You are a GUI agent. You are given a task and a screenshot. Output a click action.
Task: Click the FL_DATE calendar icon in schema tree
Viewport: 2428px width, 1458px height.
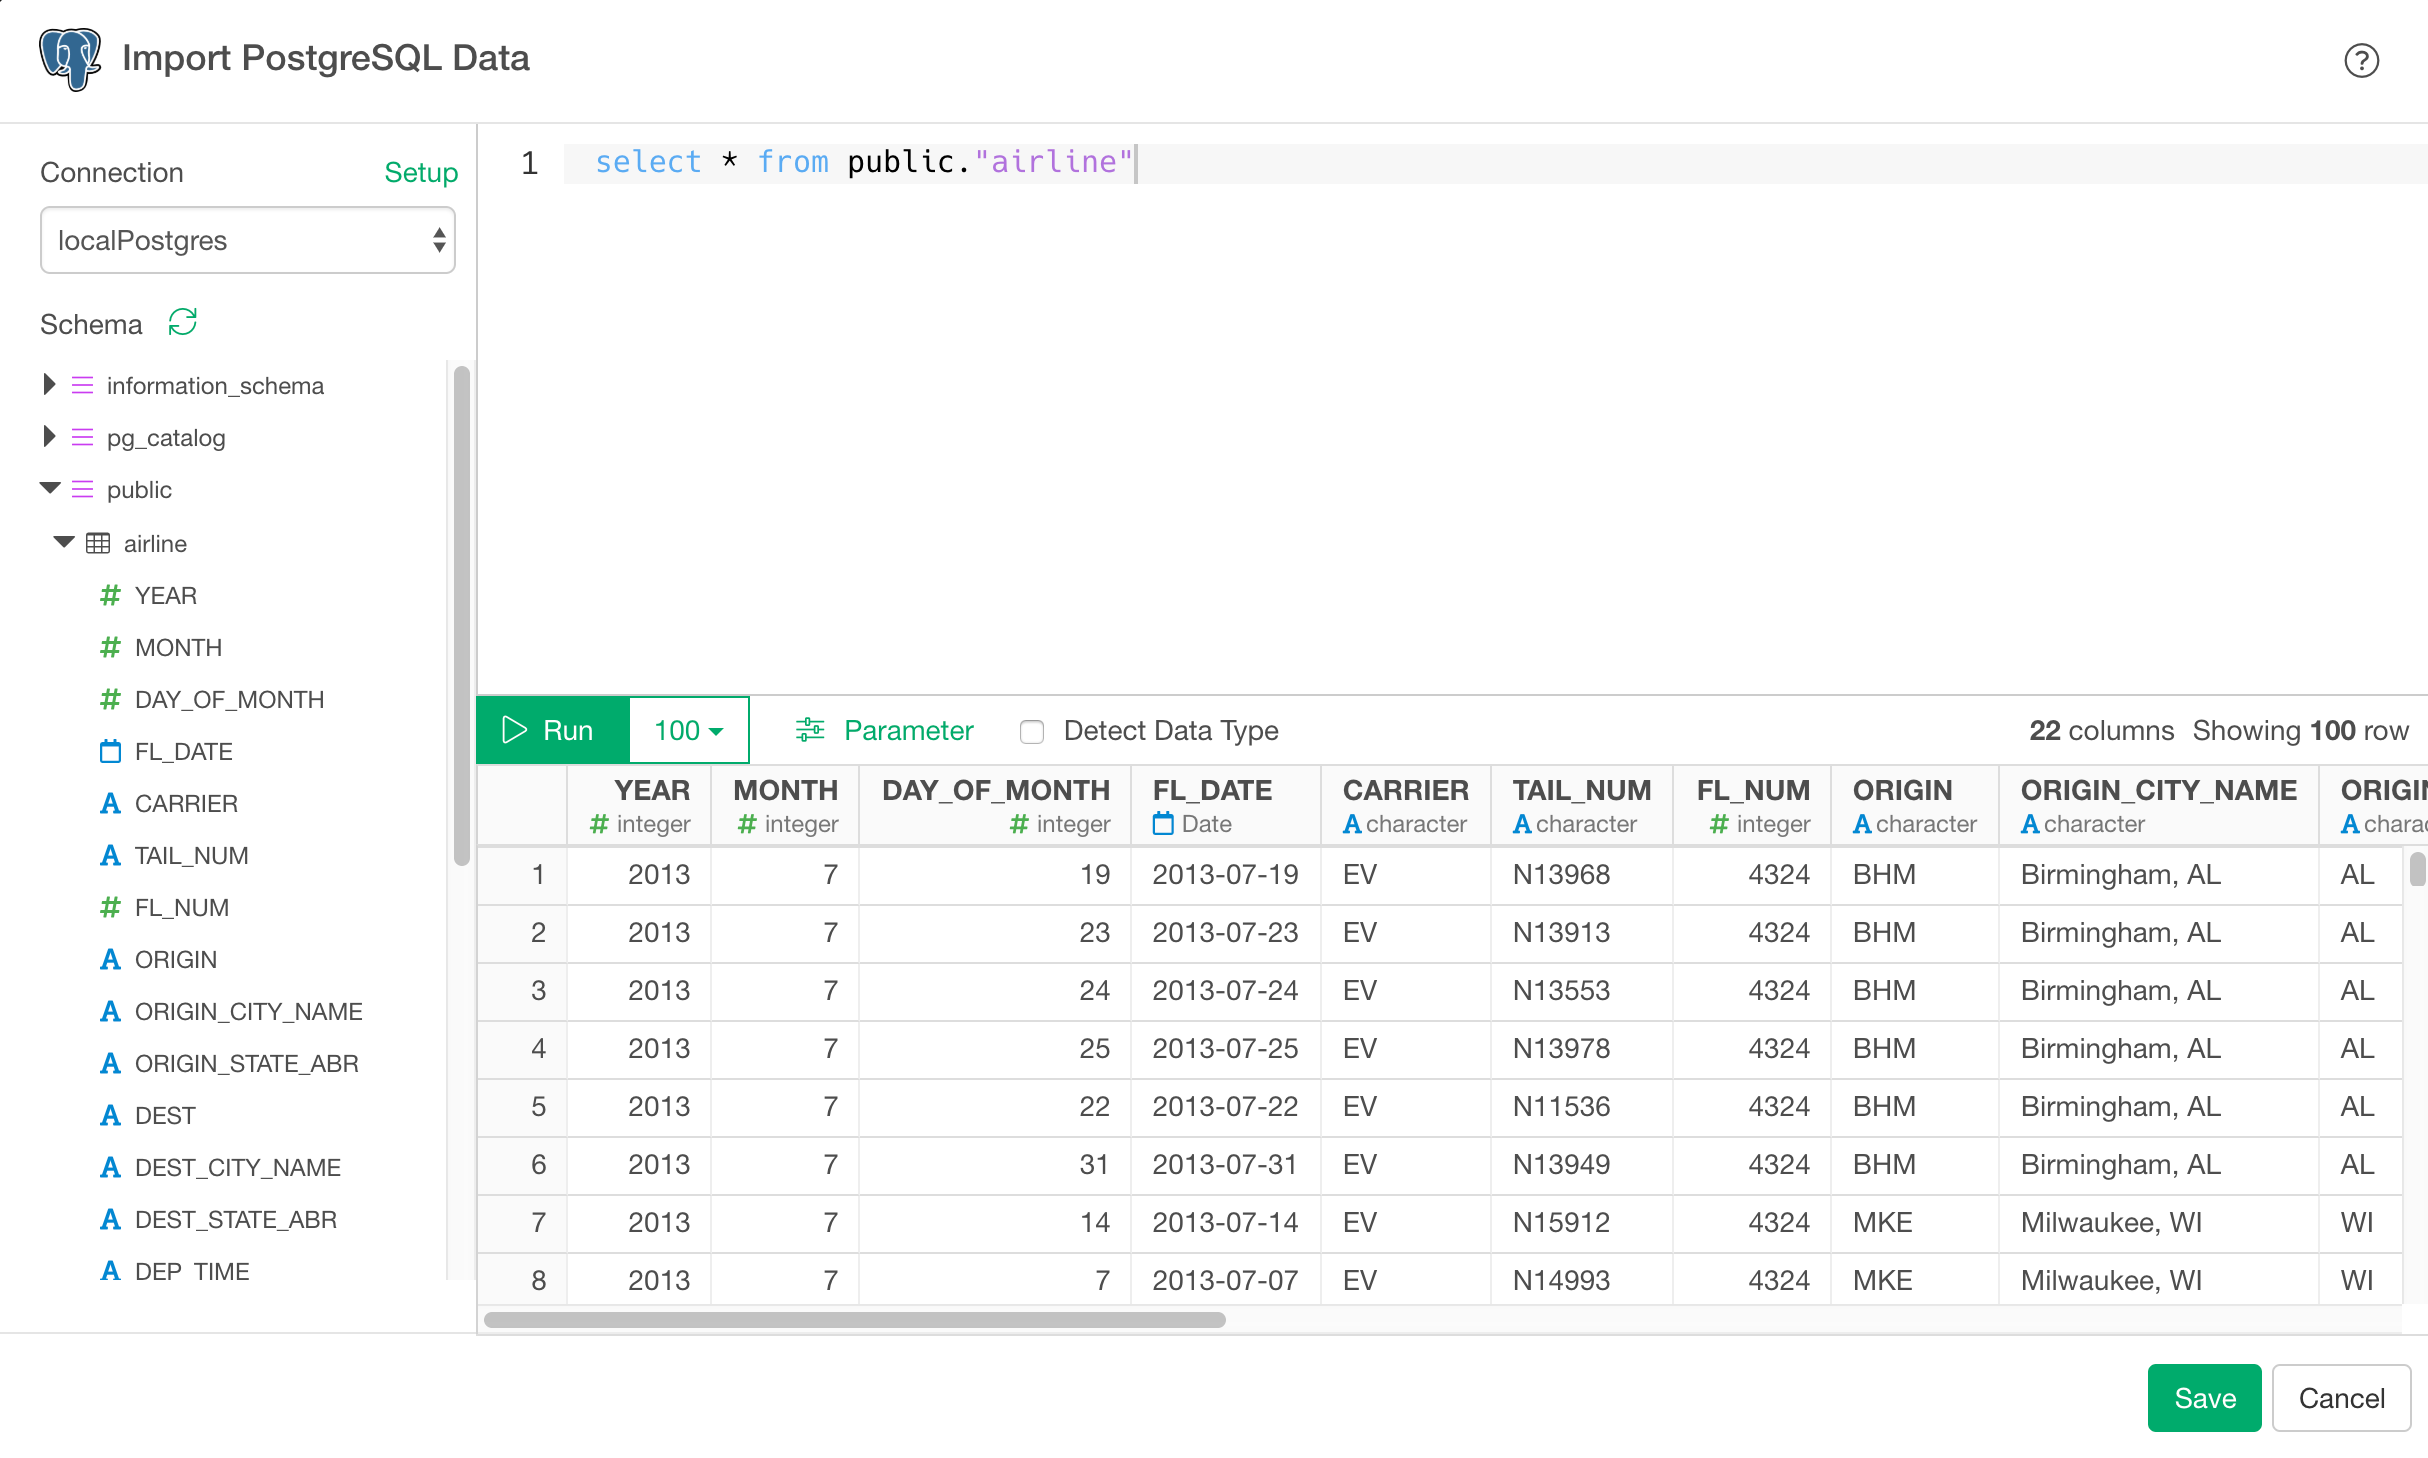pos(110,751)
